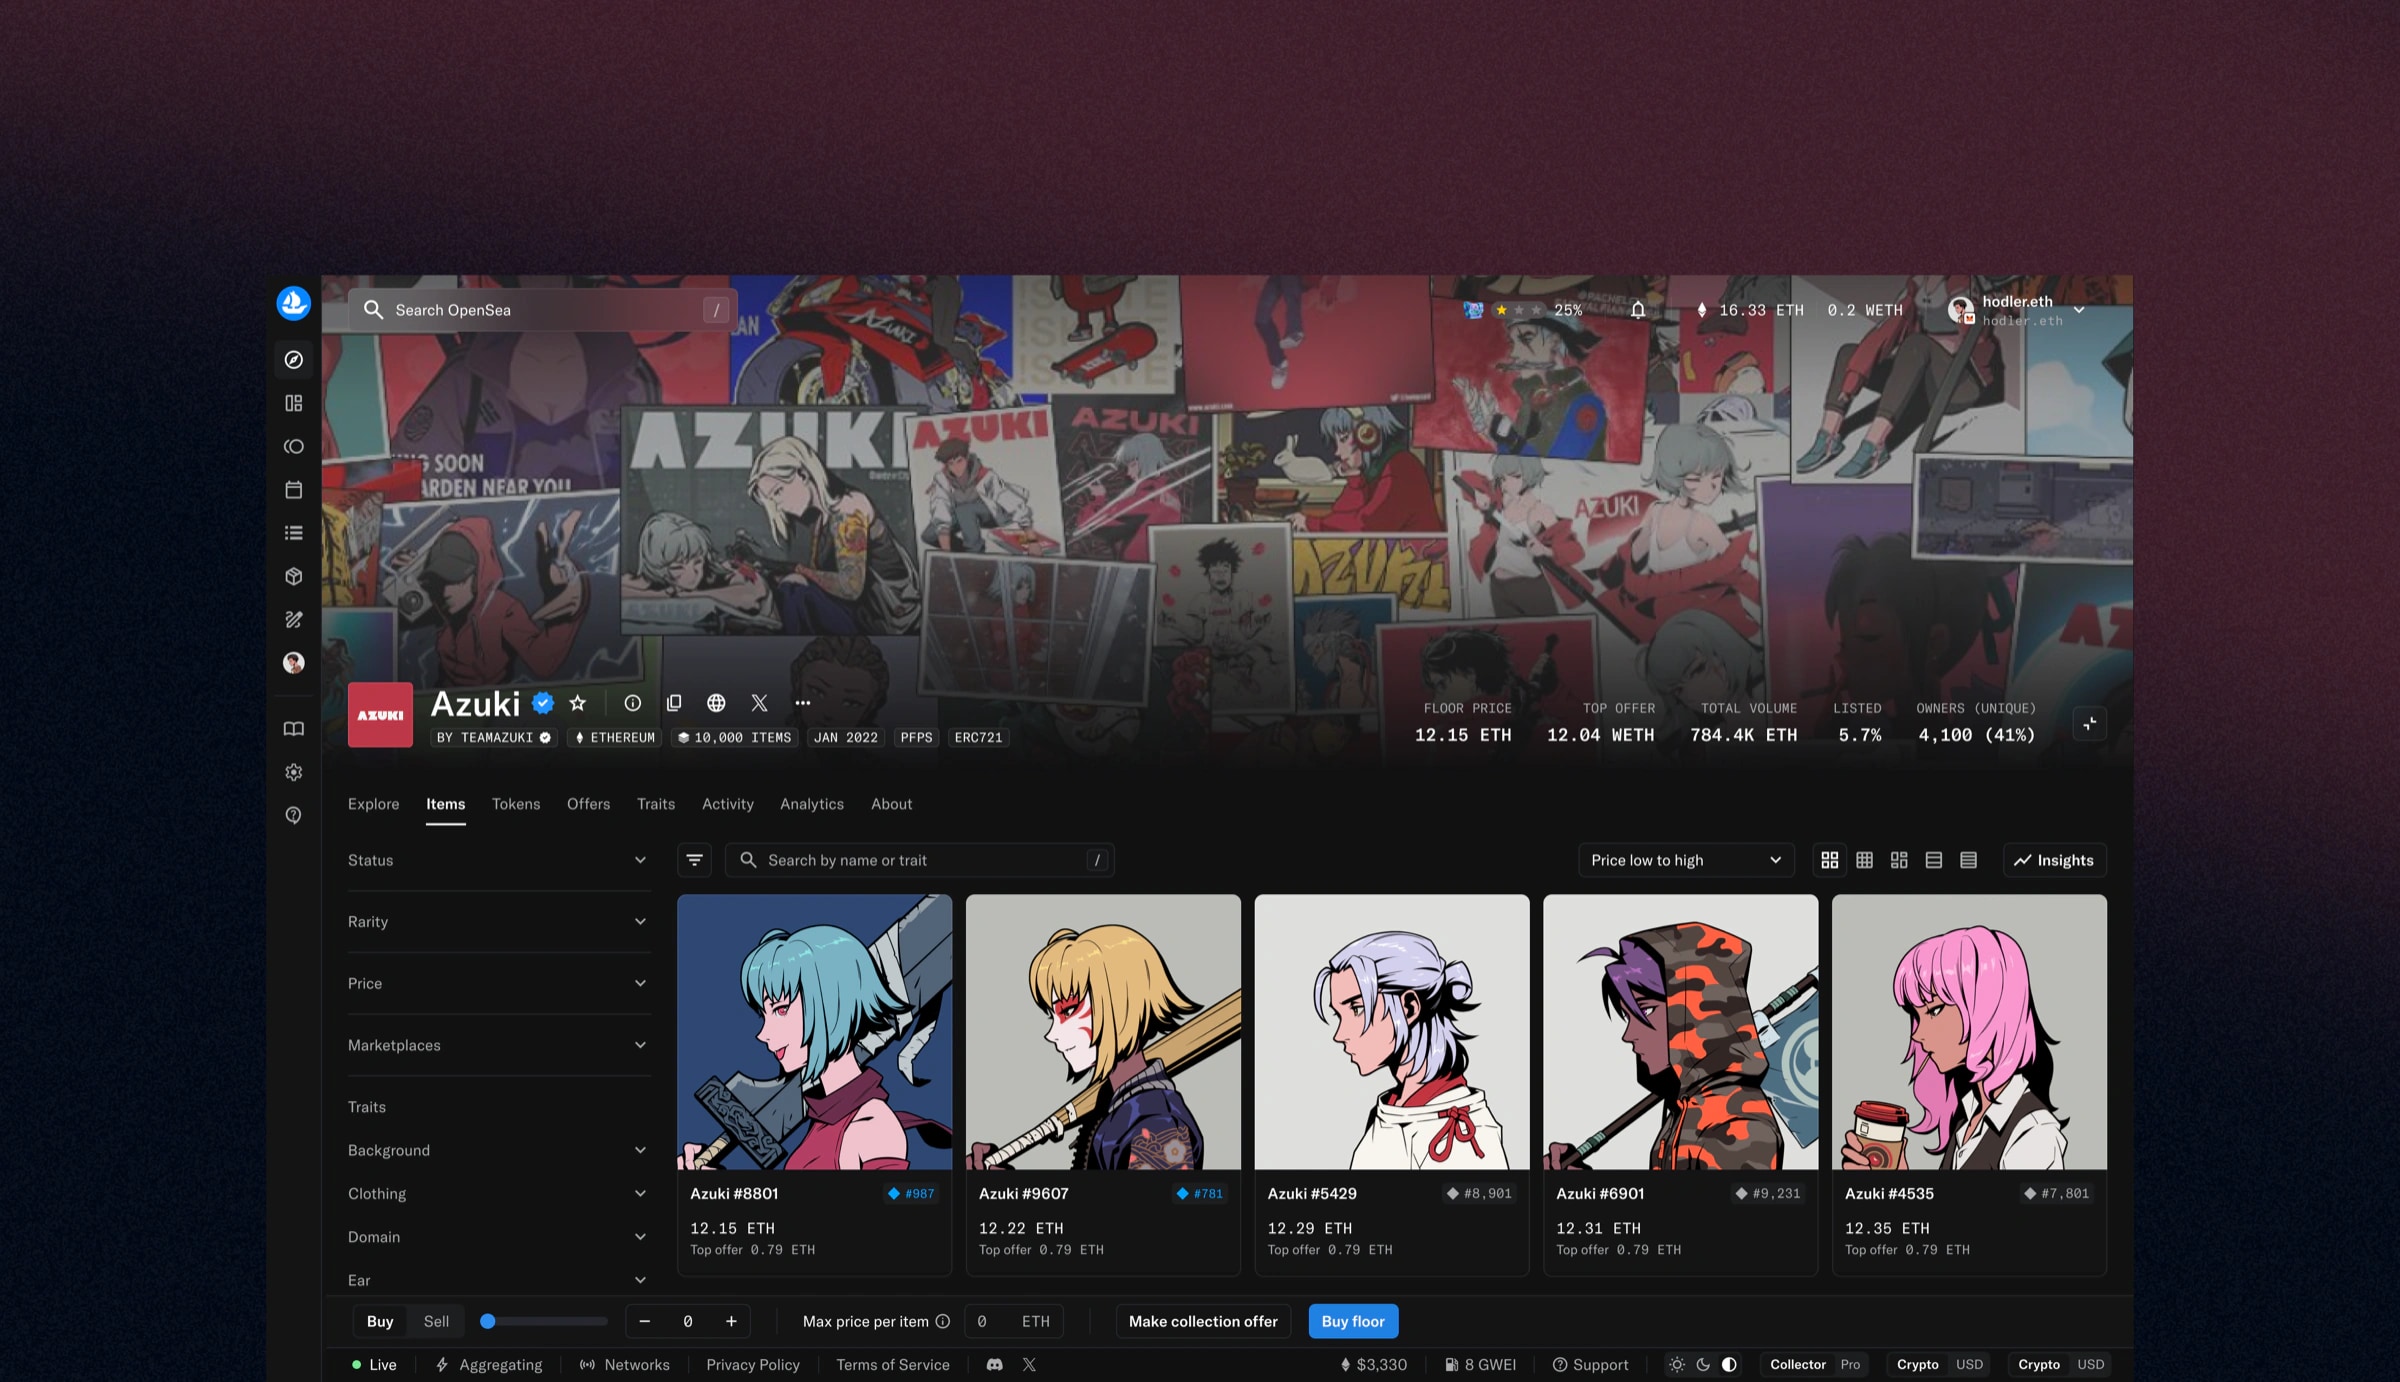This screenshot has width=2400, height=1382.
Task: Open the three-dot more options menu
Action: [802, 703]
